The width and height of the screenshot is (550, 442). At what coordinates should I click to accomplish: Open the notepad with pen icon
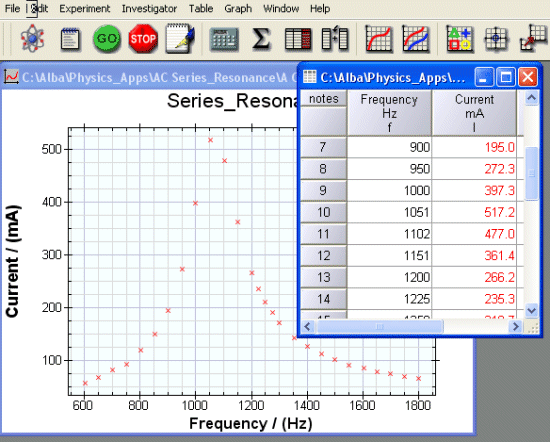(180, 38)
